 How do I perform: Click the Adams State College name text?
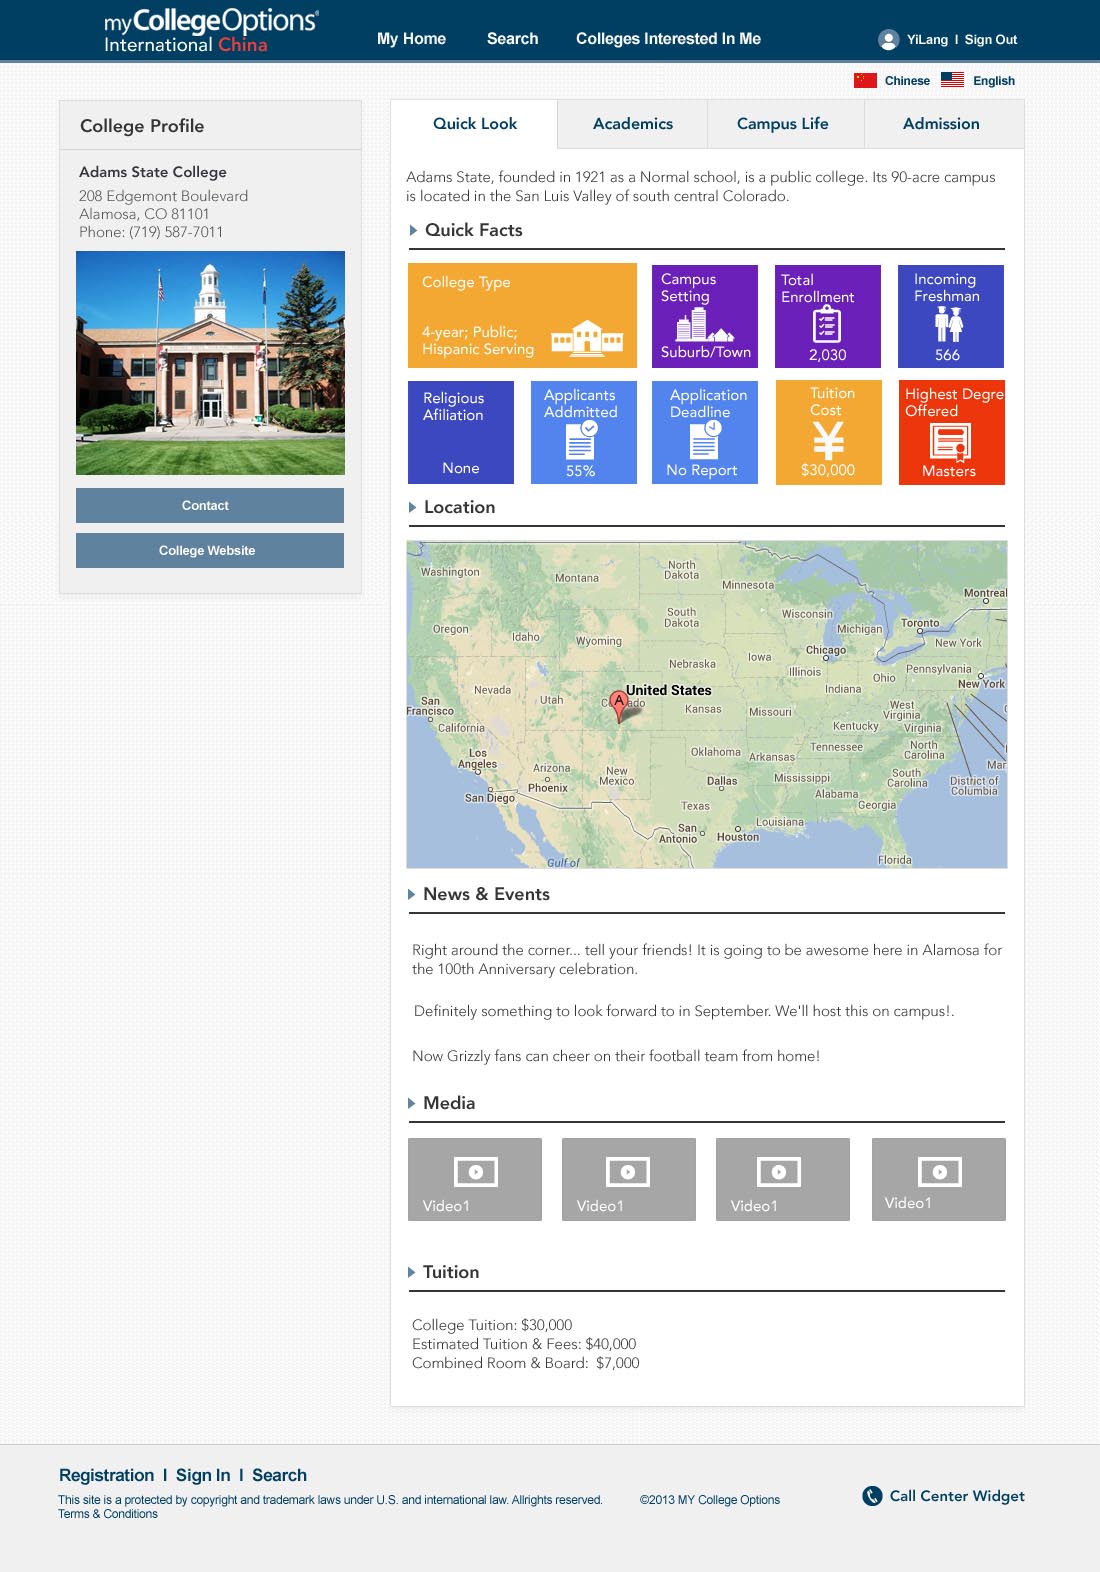[153, 172]
